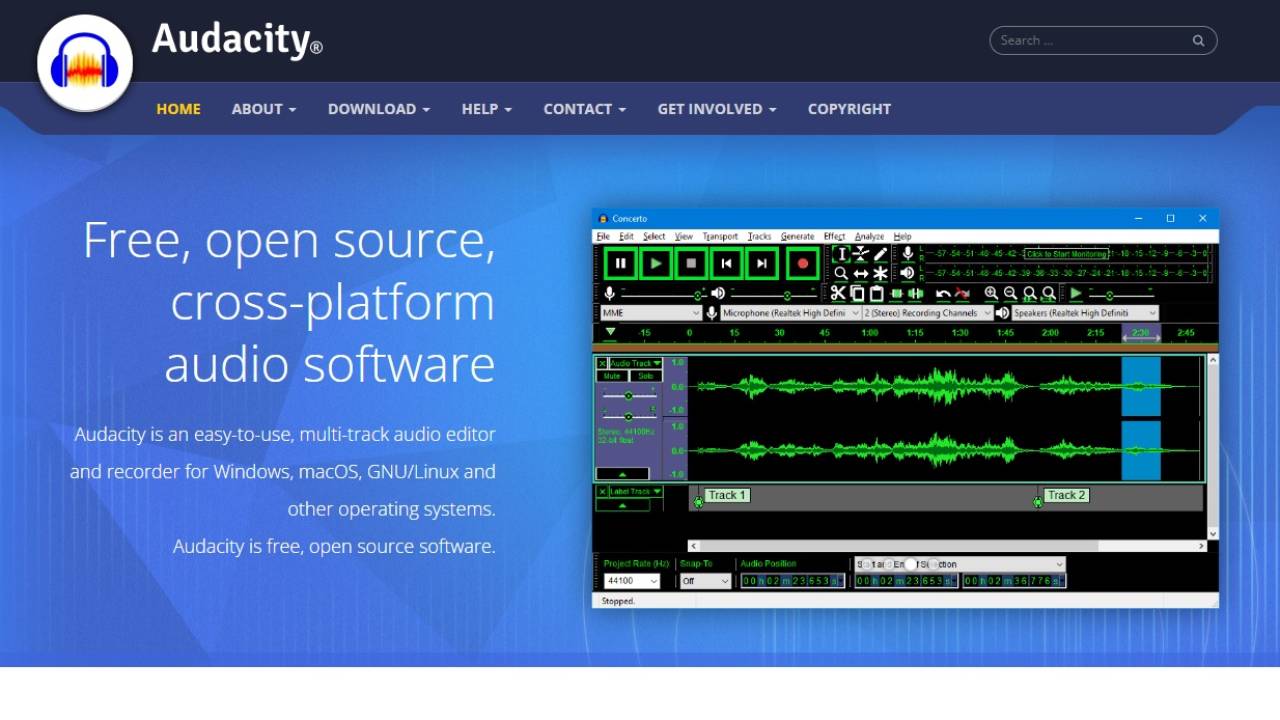The height and width of the screenshot is (720, 1280).
Task: Click the Cut scissors icon
Action: (838, 293)
